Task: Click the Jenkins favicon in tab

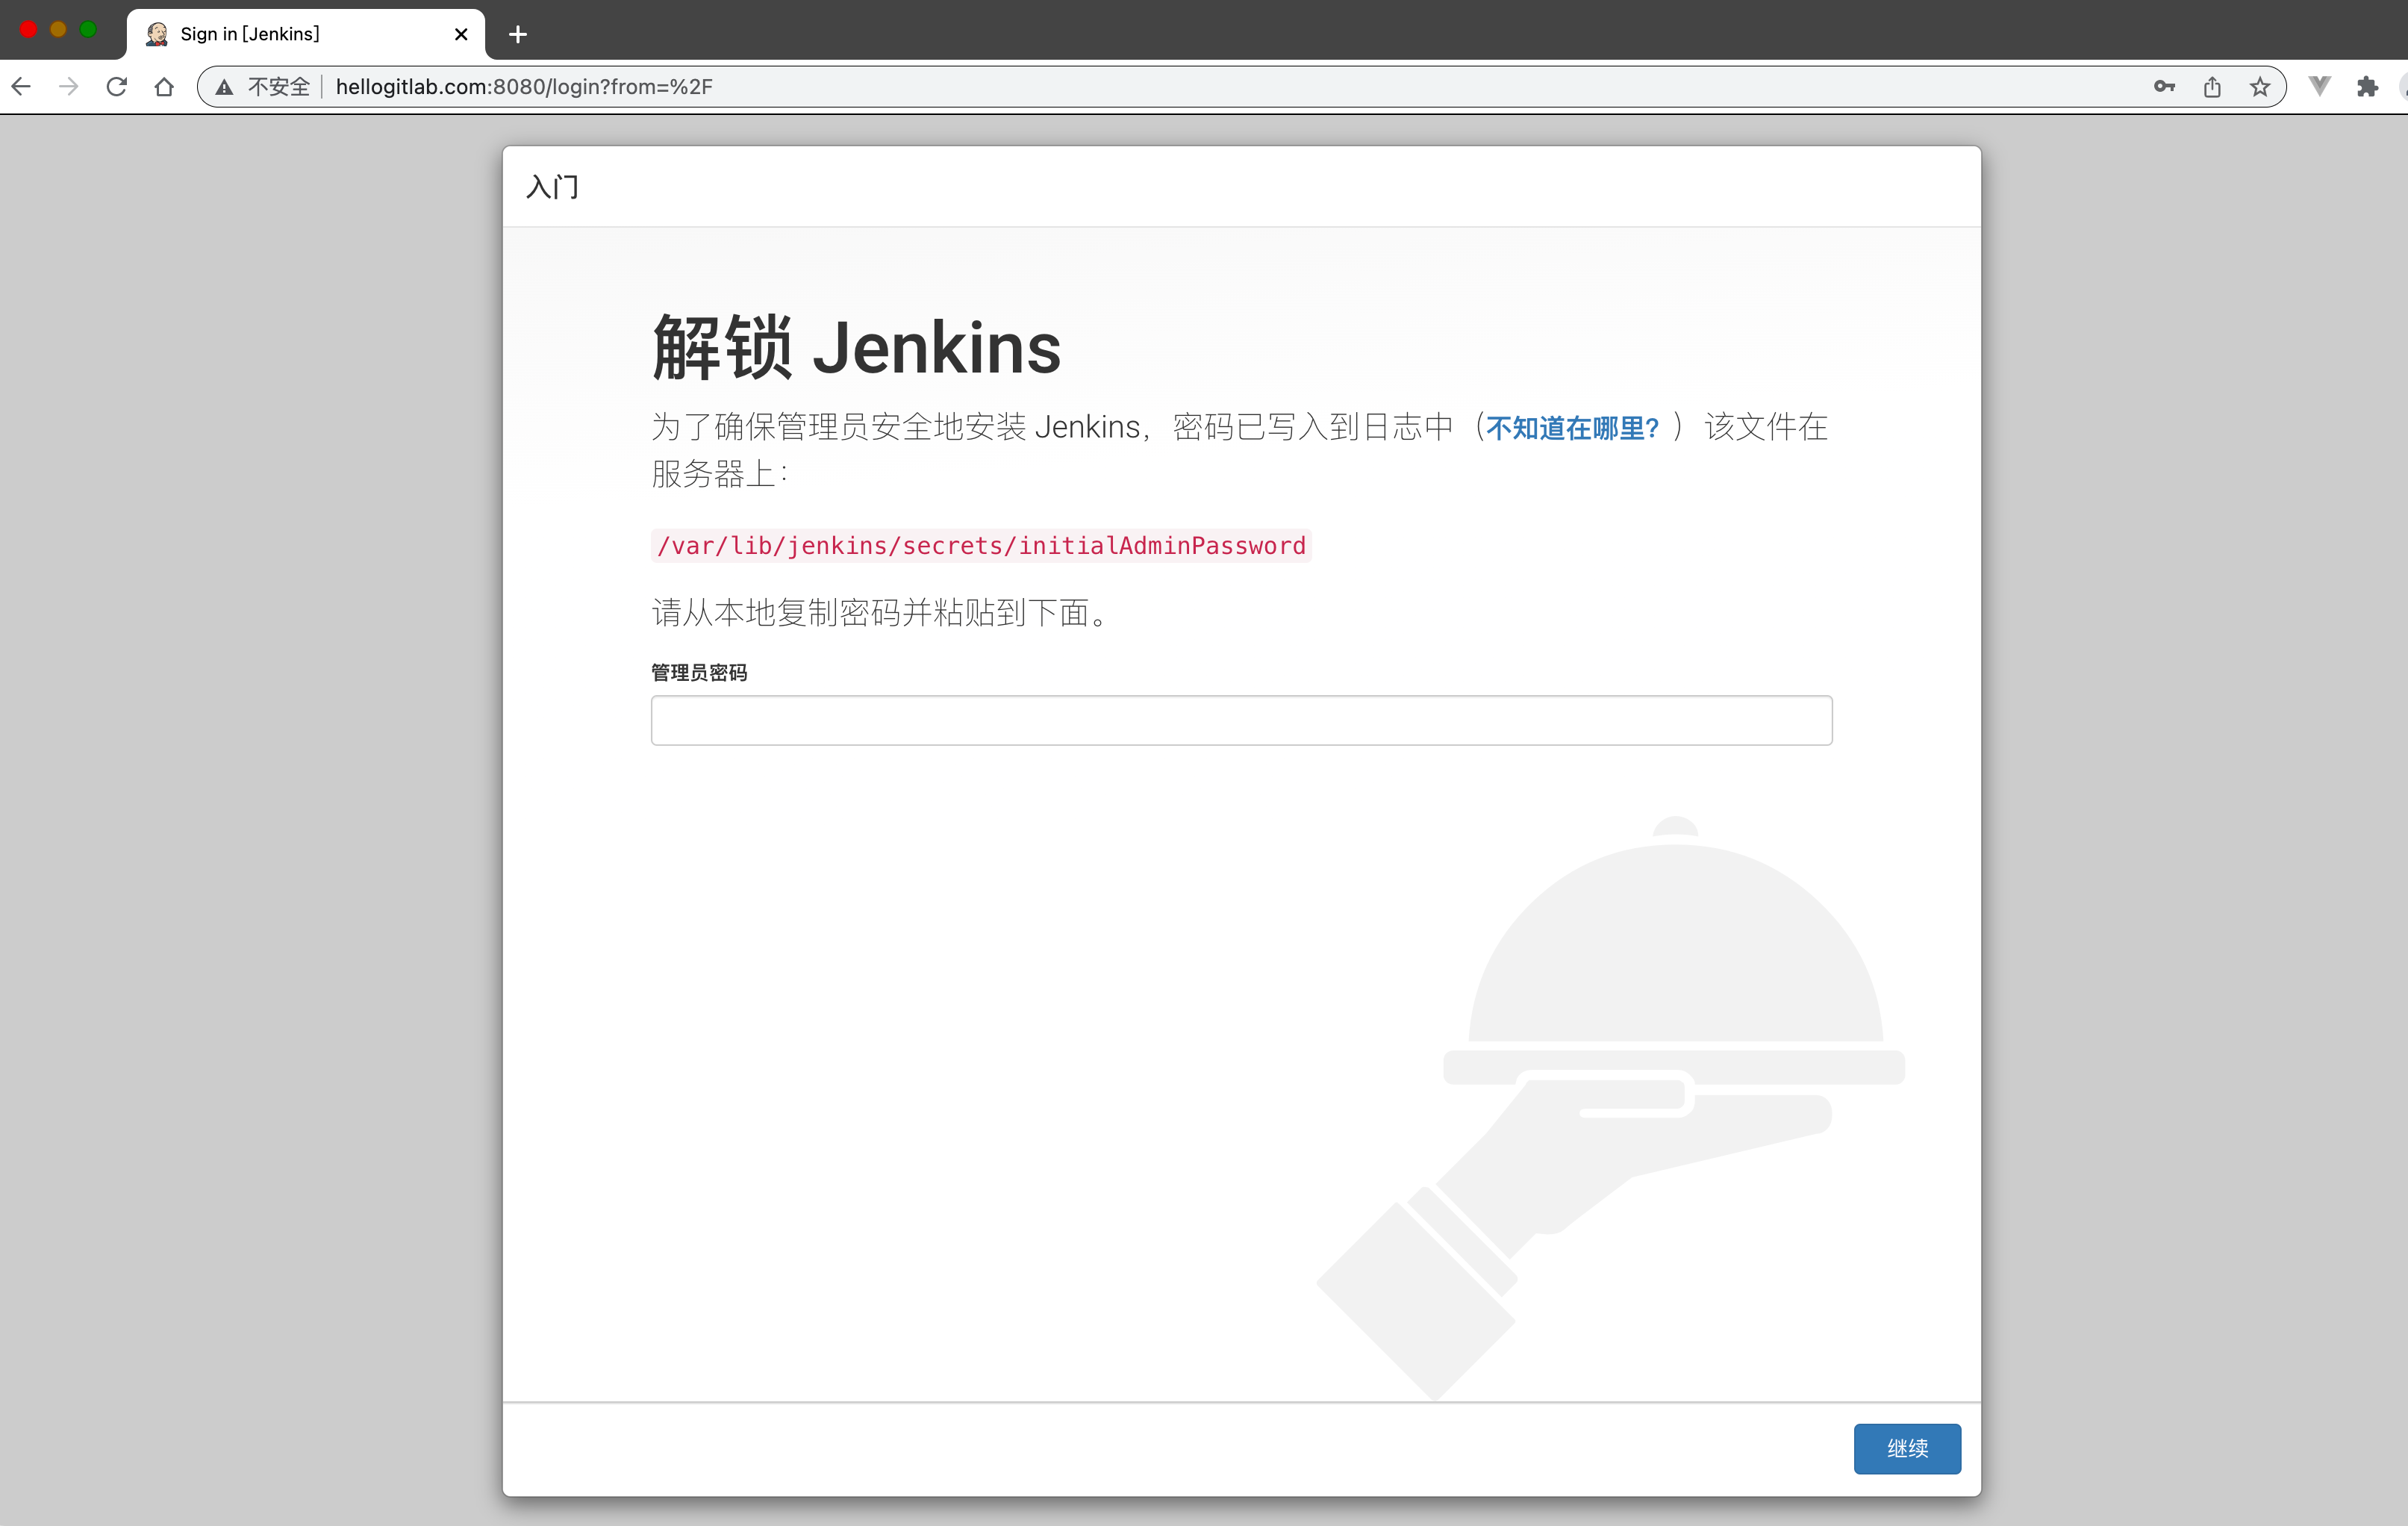Action: click(x=157, y=34)
